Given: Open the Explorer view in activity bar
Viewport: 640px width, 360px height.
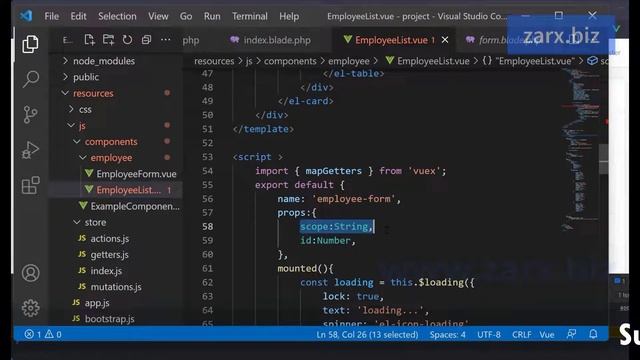Looking at the screenshot, I should click(x=30, y=44).
